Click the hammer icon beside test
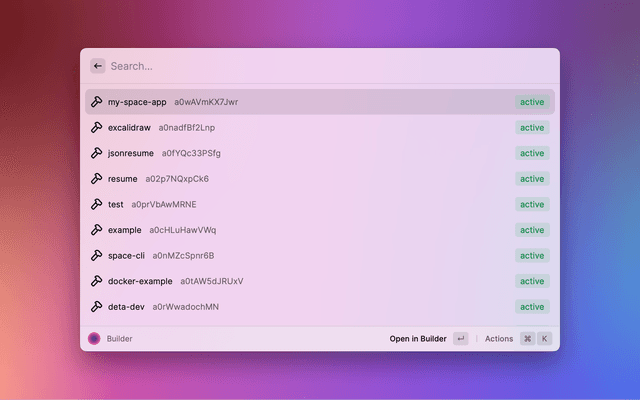 click(x=97, y=204)
